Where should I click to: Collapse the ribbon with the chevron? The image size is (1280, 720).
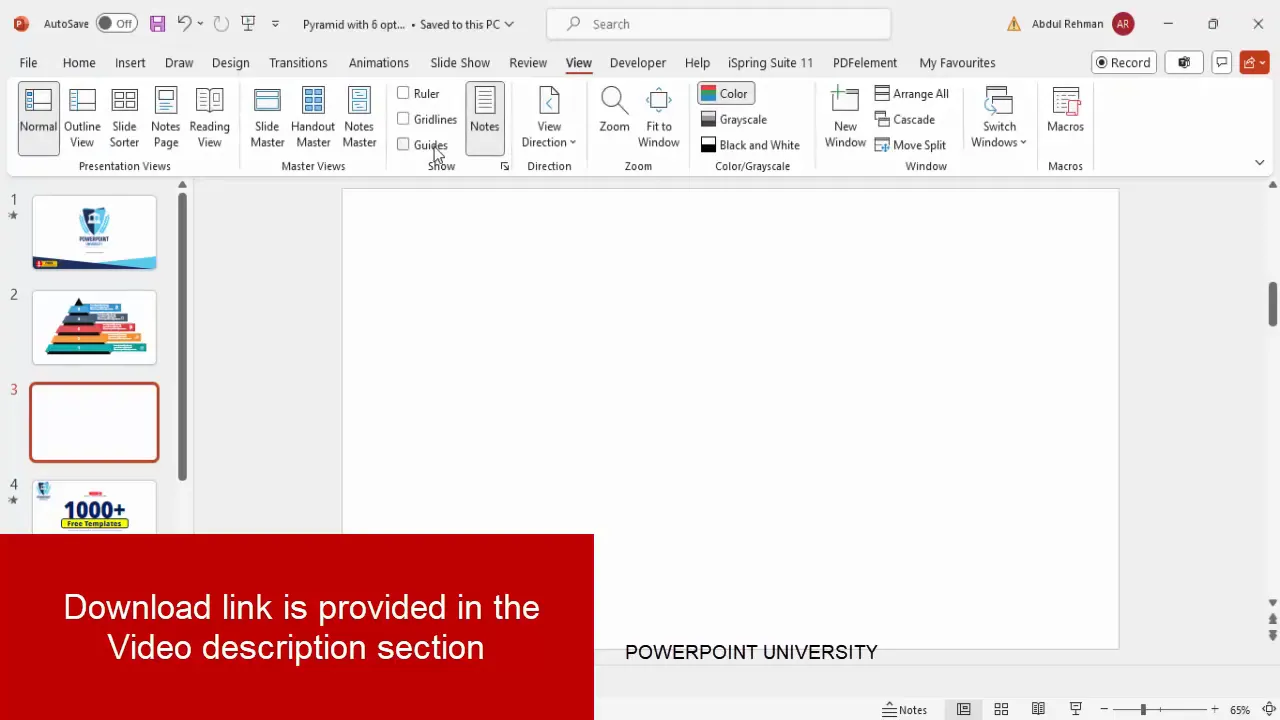(x=1259, y=162)
